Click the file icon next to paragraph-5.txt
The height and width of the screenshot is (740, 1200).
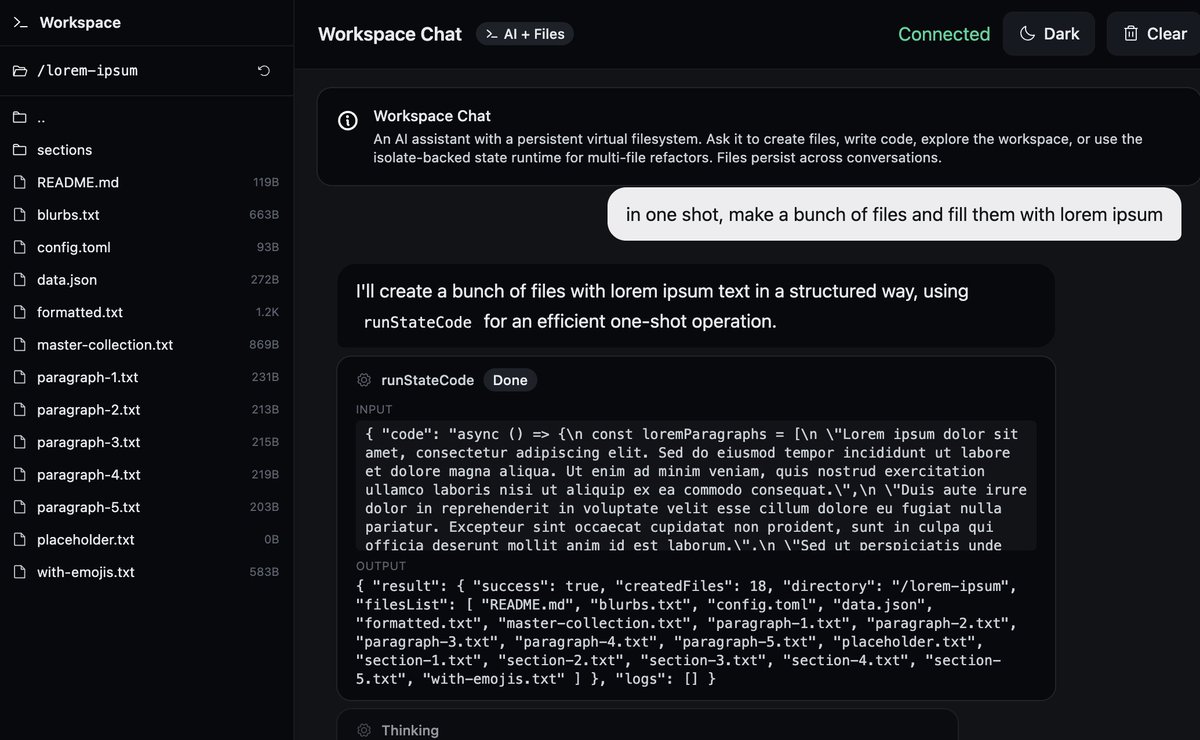20,507
